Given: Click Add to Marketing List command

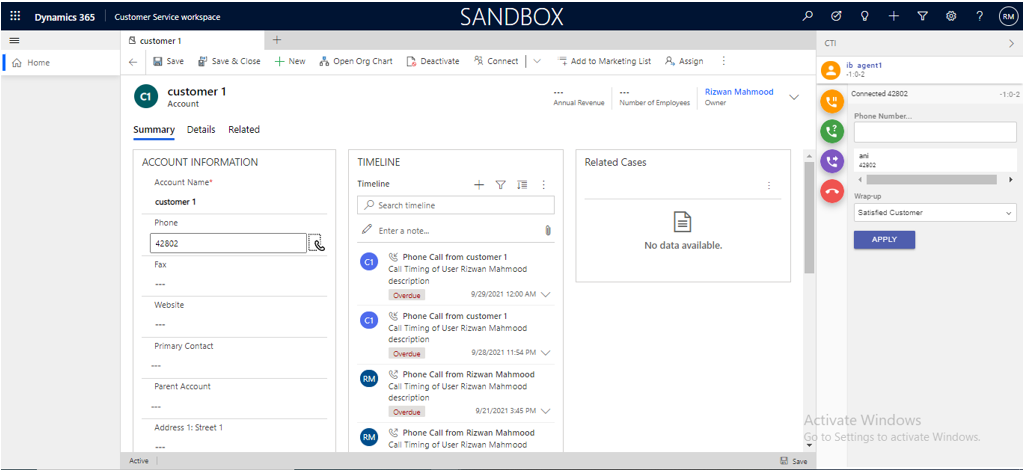Looking at the screenshot, I should pos(604,61).
